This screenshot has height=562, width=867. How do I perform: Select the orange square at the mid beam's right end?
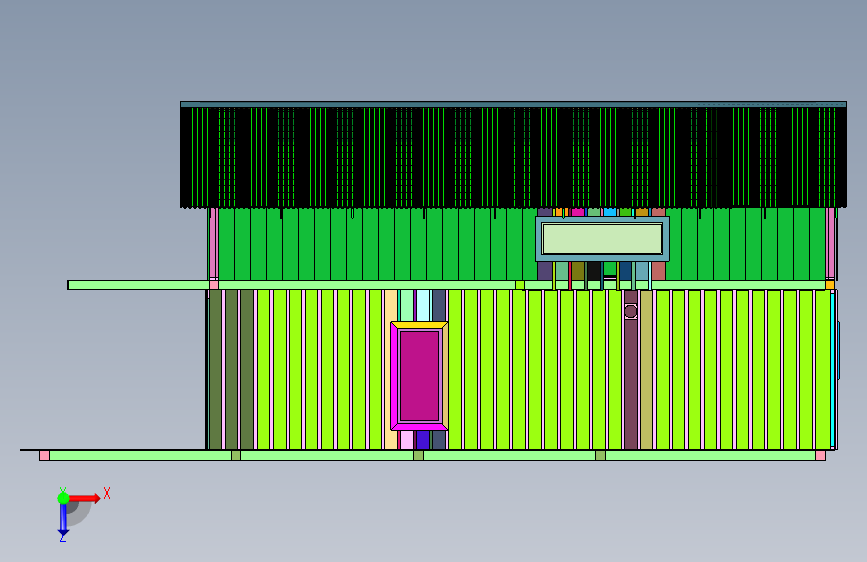830,285
